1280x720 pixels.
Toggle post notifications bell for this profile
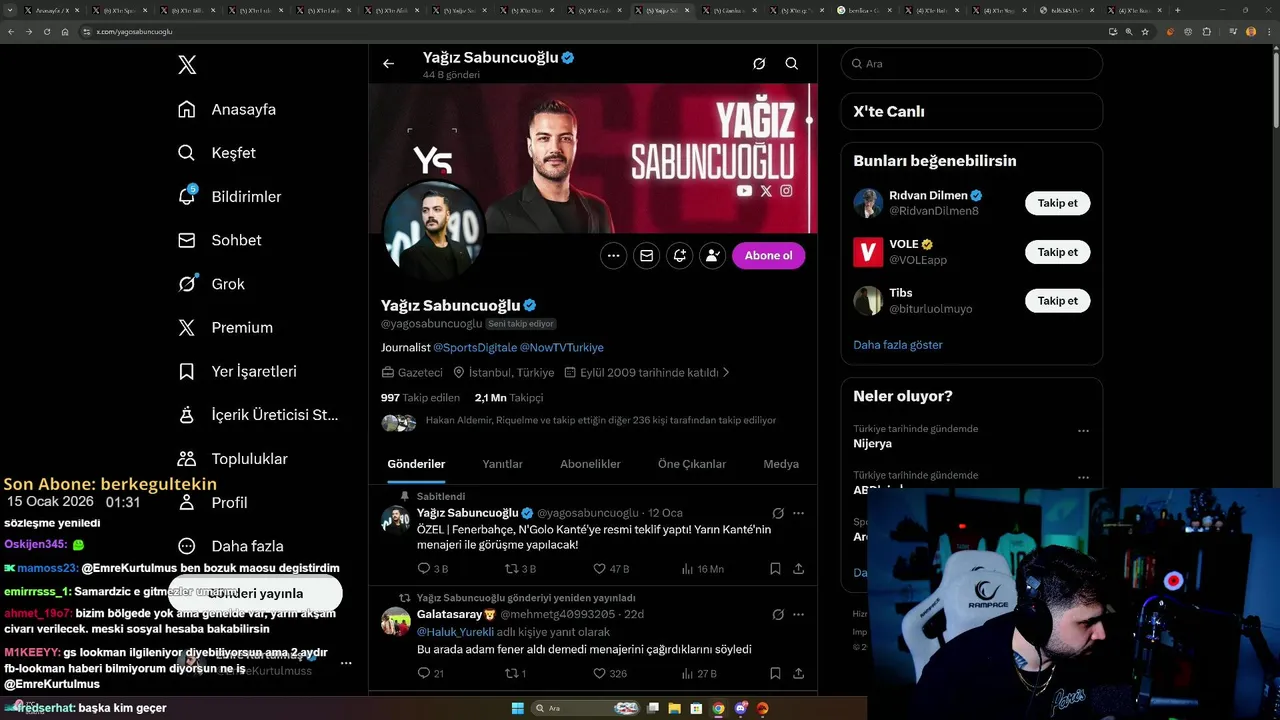click(x=680, y=256)
